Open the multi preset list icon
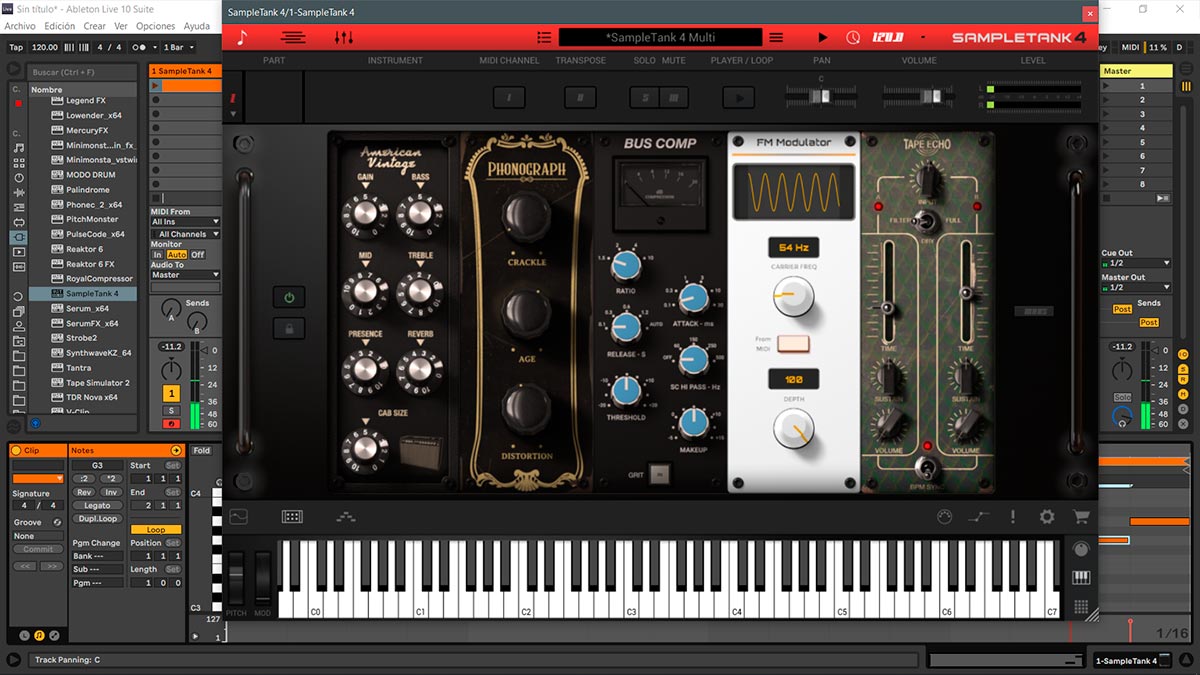Screen dimensions: 1200x675 pyautogui.click(x=543, y=37)
